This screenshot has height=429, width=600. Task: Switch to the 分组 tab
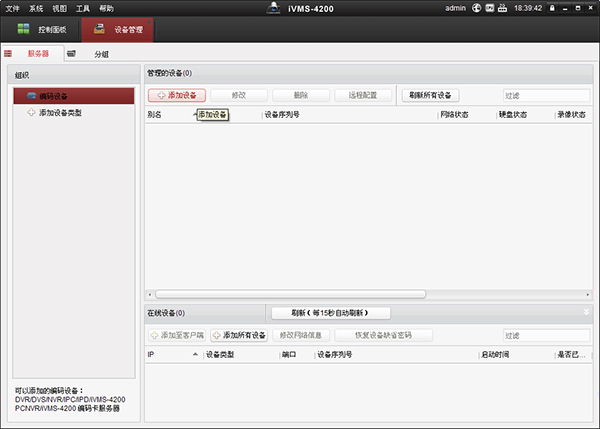pos(101,54)
